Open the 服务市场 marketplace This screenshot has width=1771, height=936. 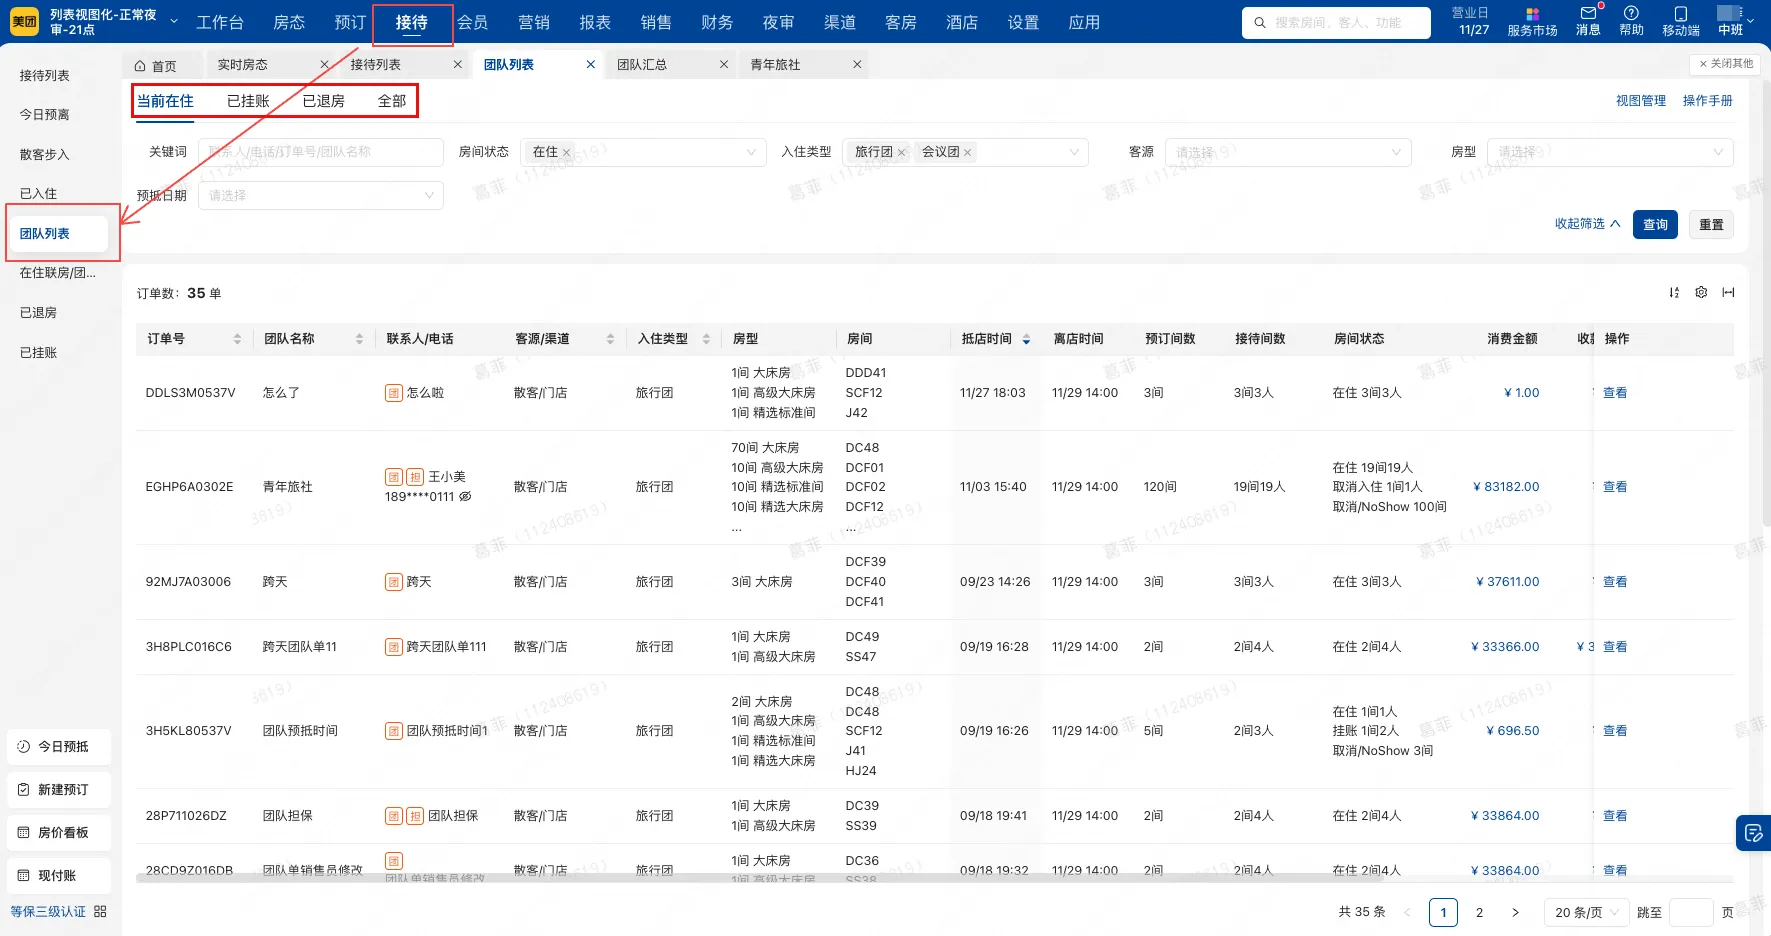[x=1531, y=22]
